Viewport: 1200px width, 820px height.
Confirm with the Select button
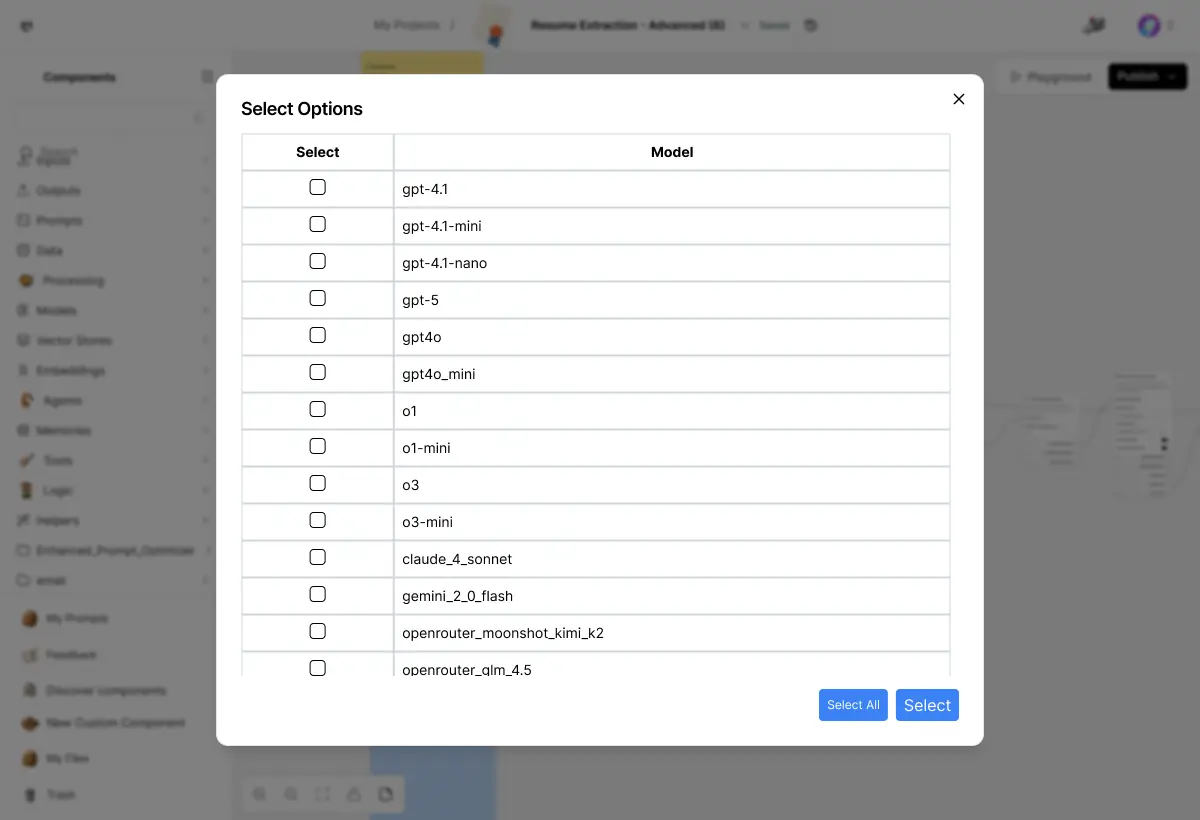[x=926, y=705]
